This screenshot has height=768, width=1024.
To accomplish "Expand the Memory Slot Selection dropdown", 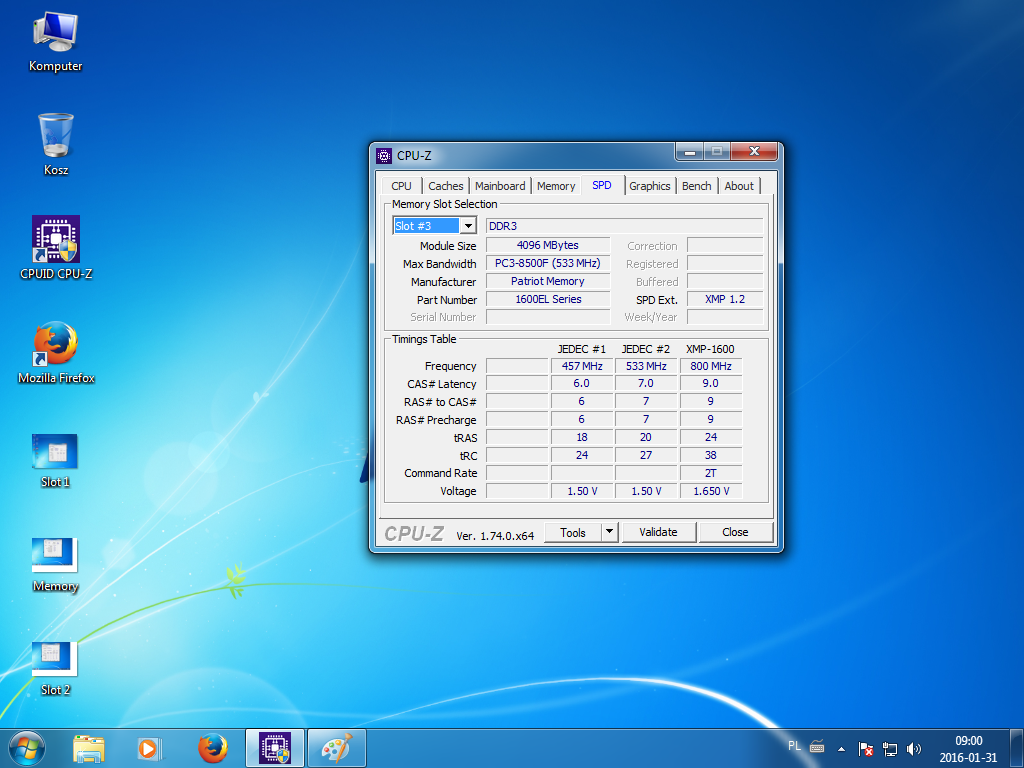I will 468,226.
